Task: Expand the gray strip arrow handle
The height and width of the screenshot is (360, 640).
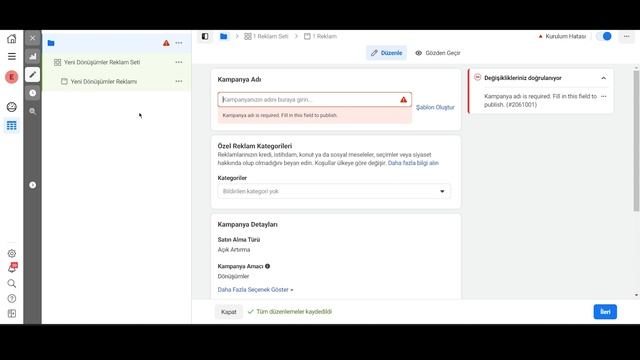Action: coord(33,185)
